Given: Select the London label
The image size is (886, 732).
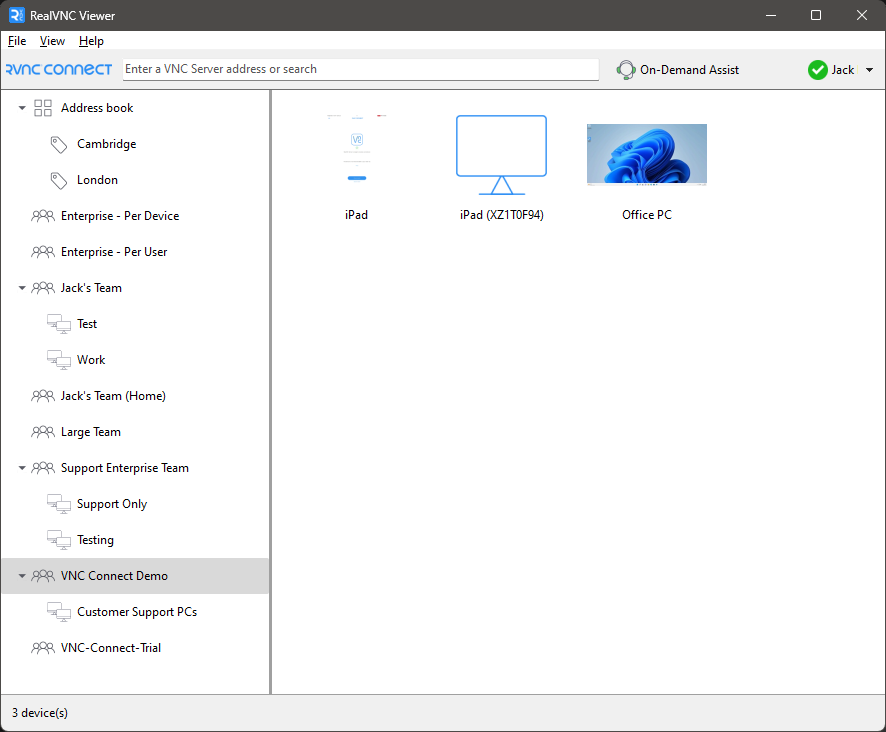Looking at the screenshot, I should pos(97,180).
